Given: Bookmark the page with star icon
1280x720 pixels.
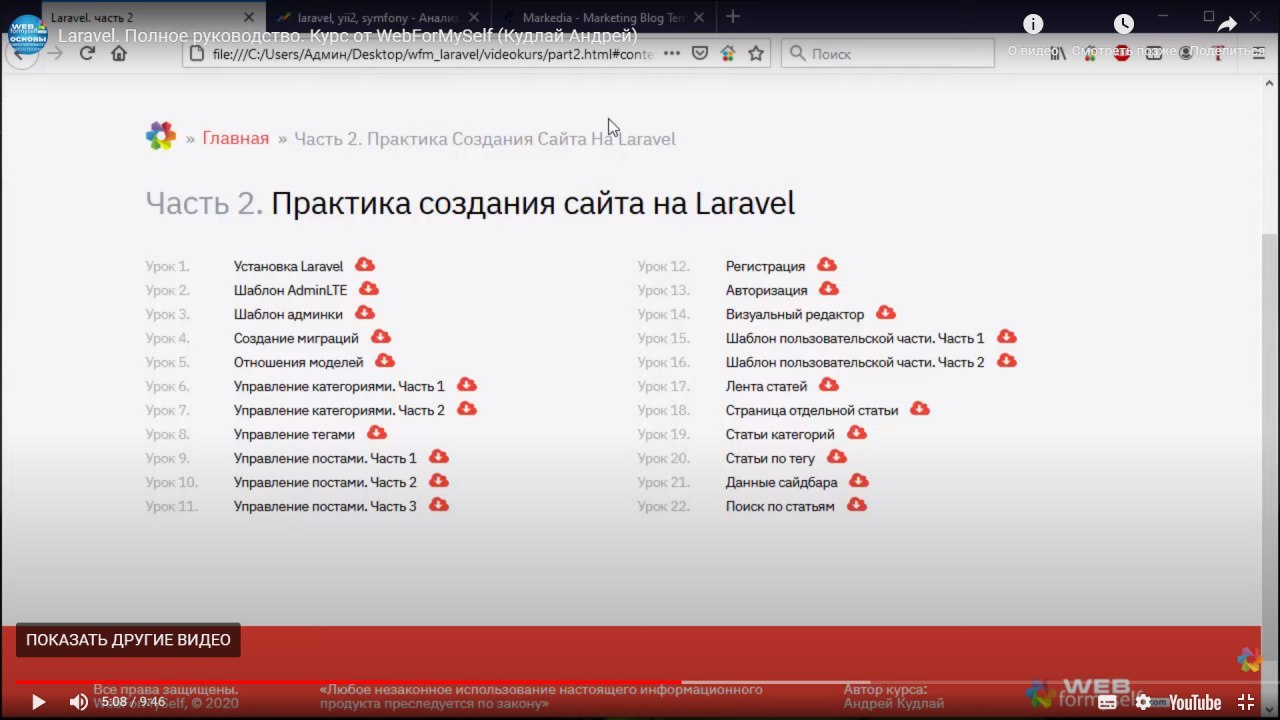Looking at the screenshot, I should click(756, 54).
